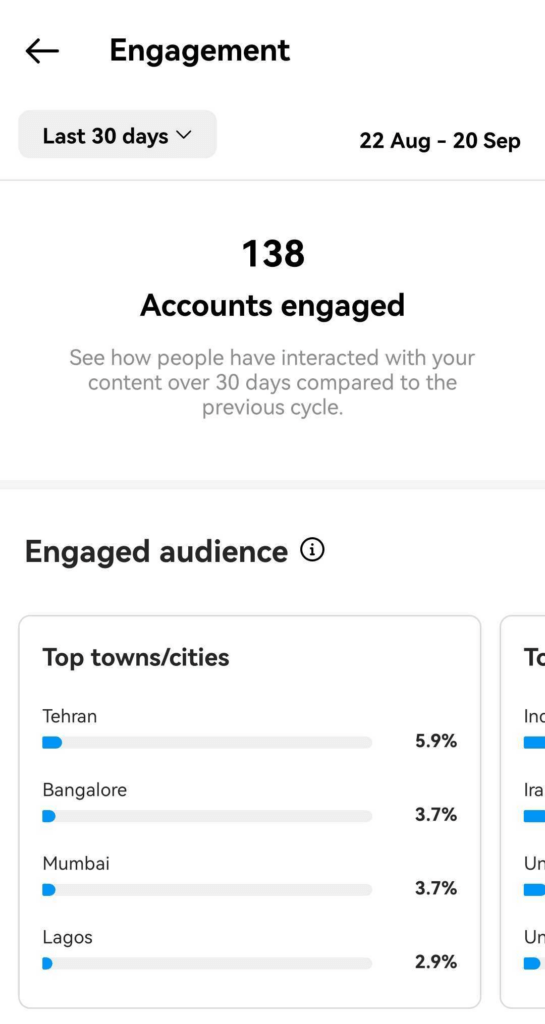Click the Mumbai progress bar

(x=207, y=889)
